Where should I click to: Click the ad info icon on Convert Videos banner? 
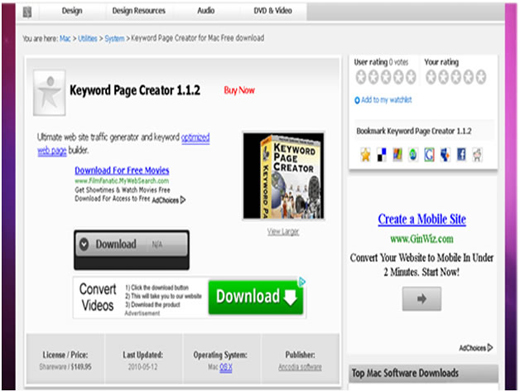(x=302, y=282)
